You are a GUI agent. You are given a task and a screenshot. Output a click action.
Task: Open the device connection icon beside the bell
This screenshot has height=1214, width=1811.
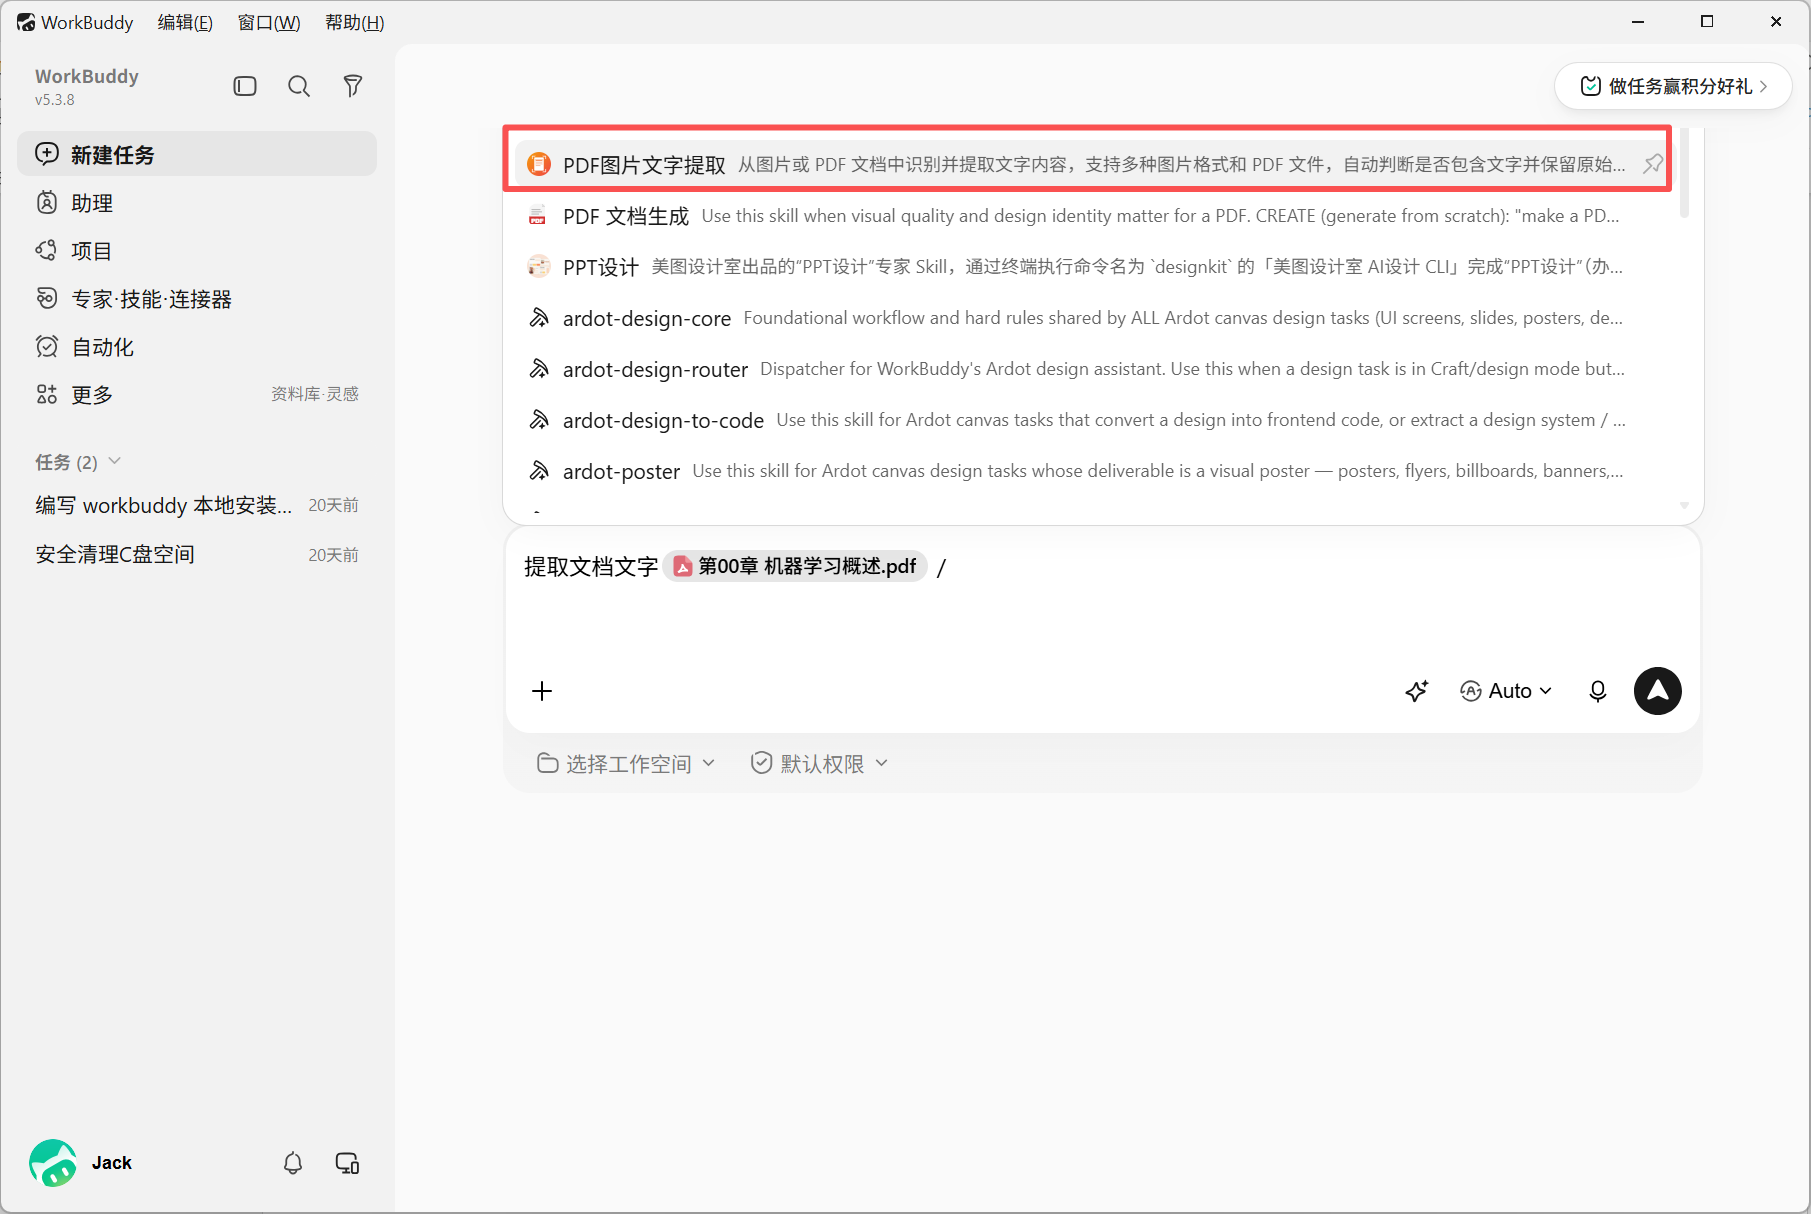[347, 1163]
